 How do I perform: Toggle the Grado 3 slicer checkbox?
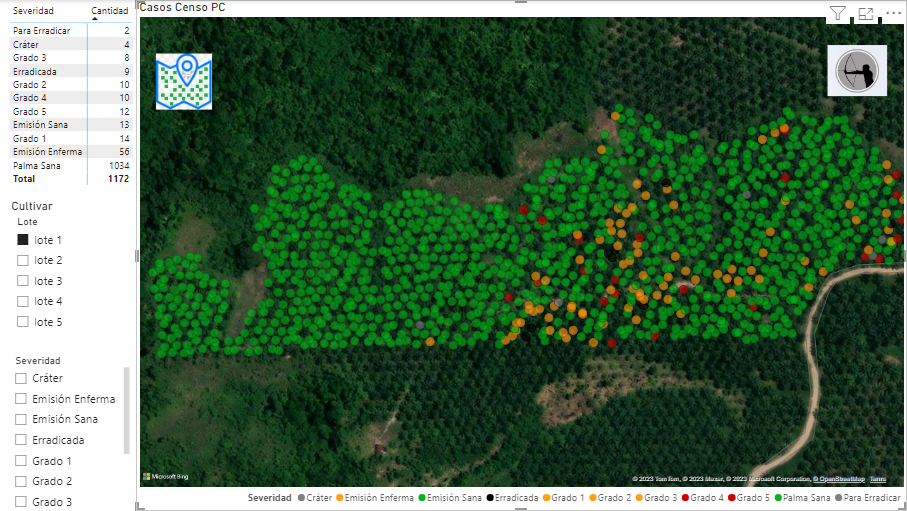(x=21, y=502)
